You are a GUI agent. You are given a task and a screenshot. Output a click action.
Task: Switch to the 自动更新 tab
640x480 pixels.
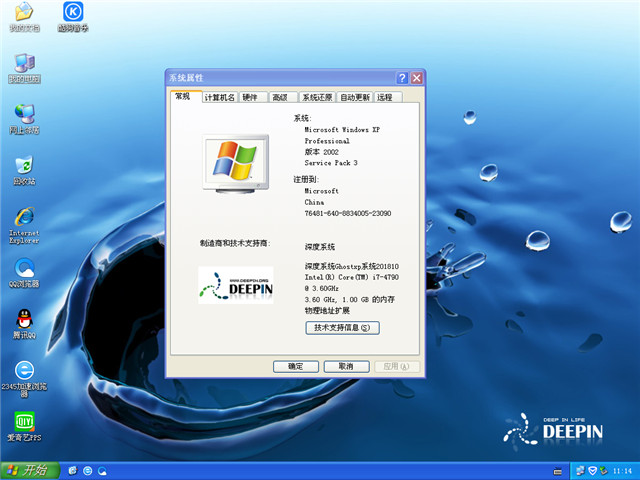click(x=354, y=97)
